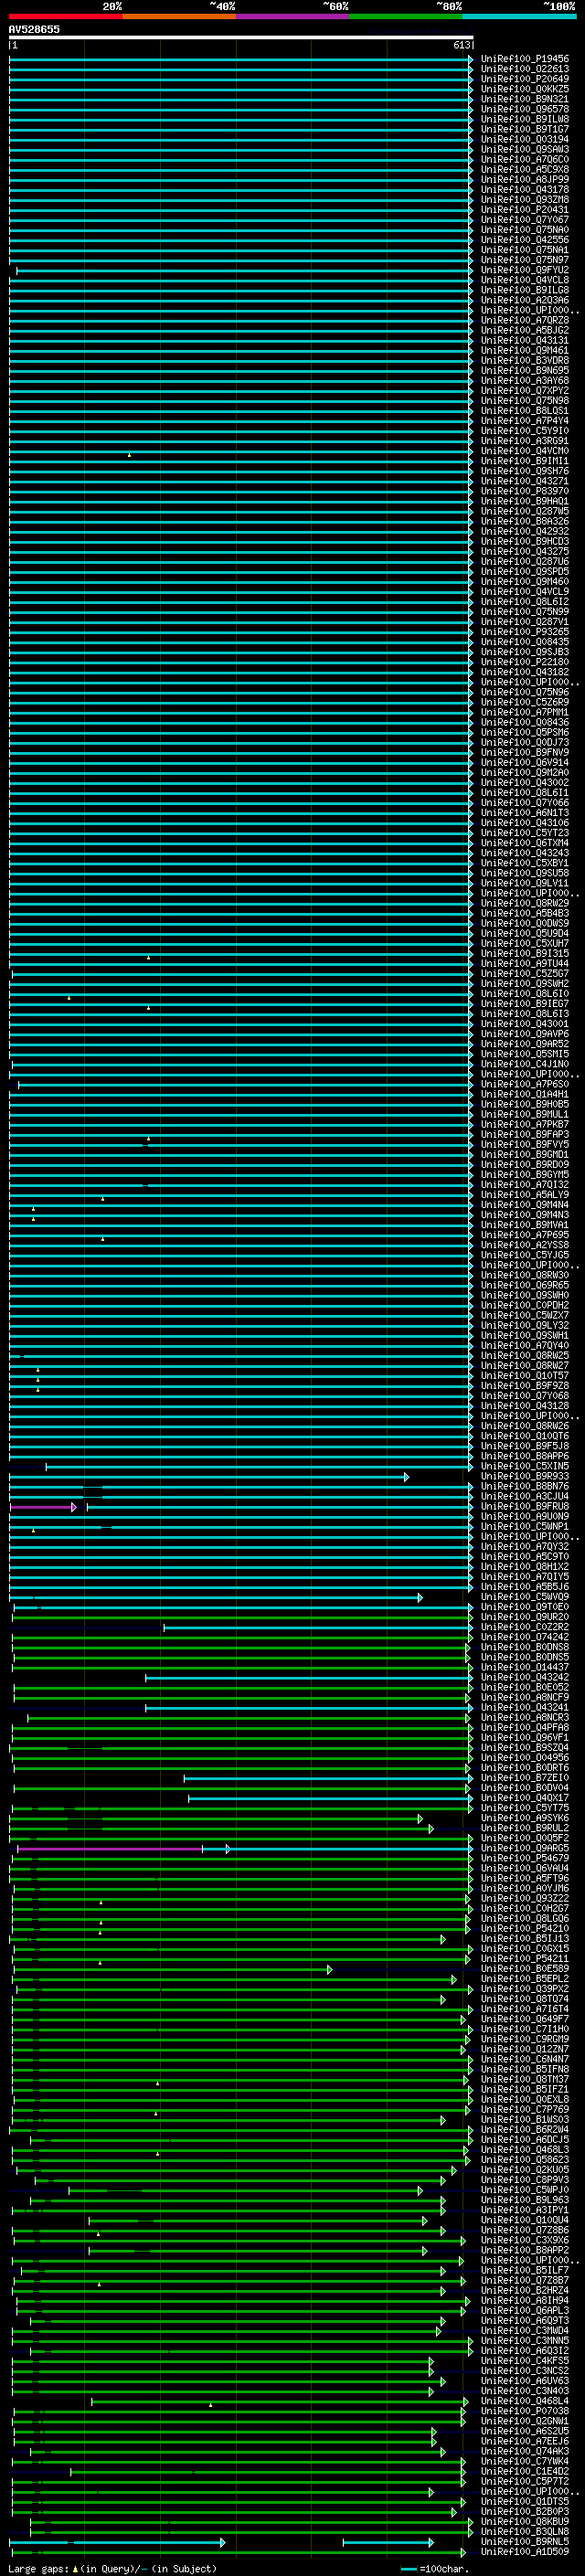
Task: Select label UniRef100_B3VDR8
Action: [524, 360]
